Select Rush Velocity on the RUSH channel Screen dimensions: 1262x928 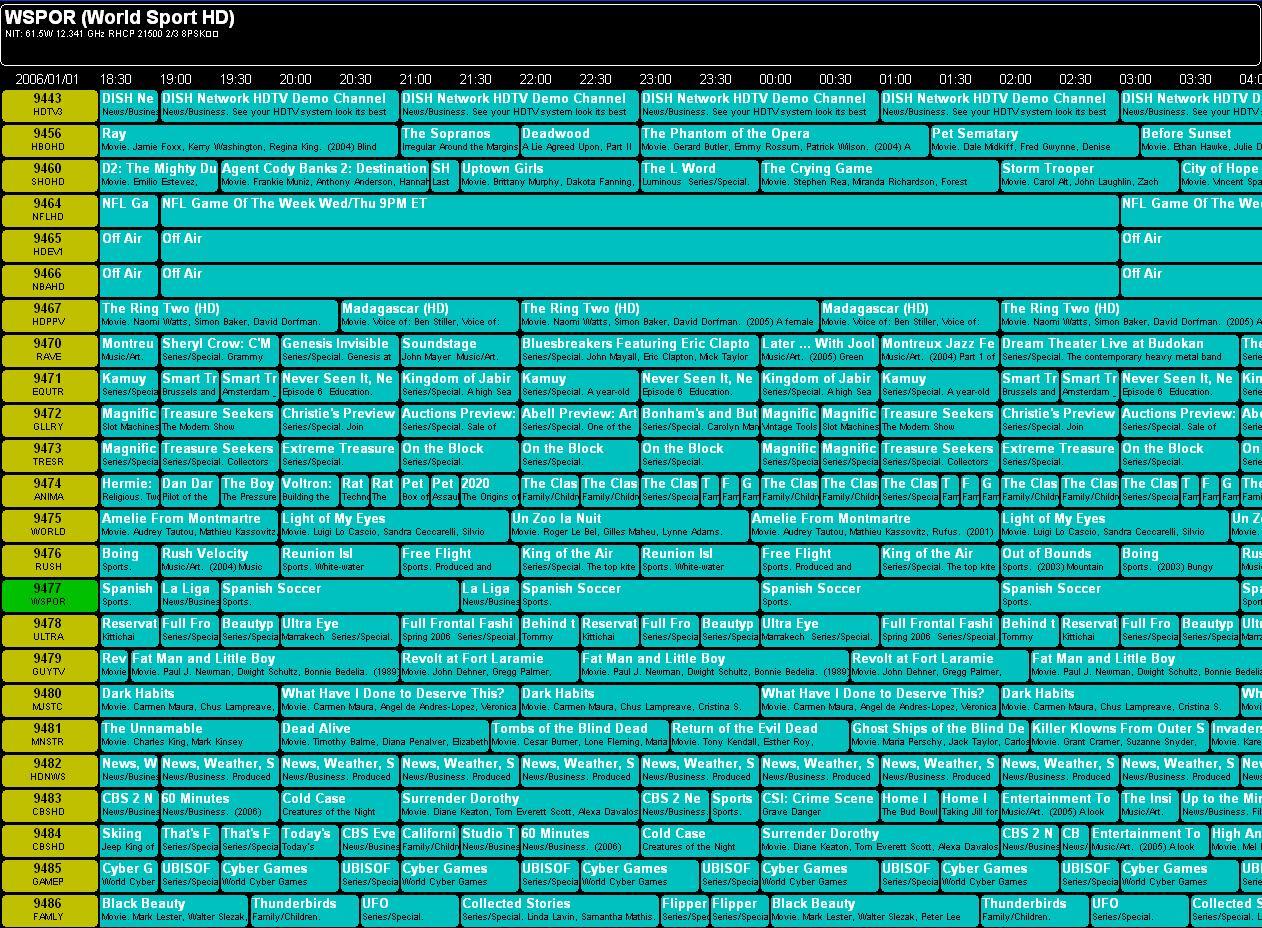click(x=219, y=561)
